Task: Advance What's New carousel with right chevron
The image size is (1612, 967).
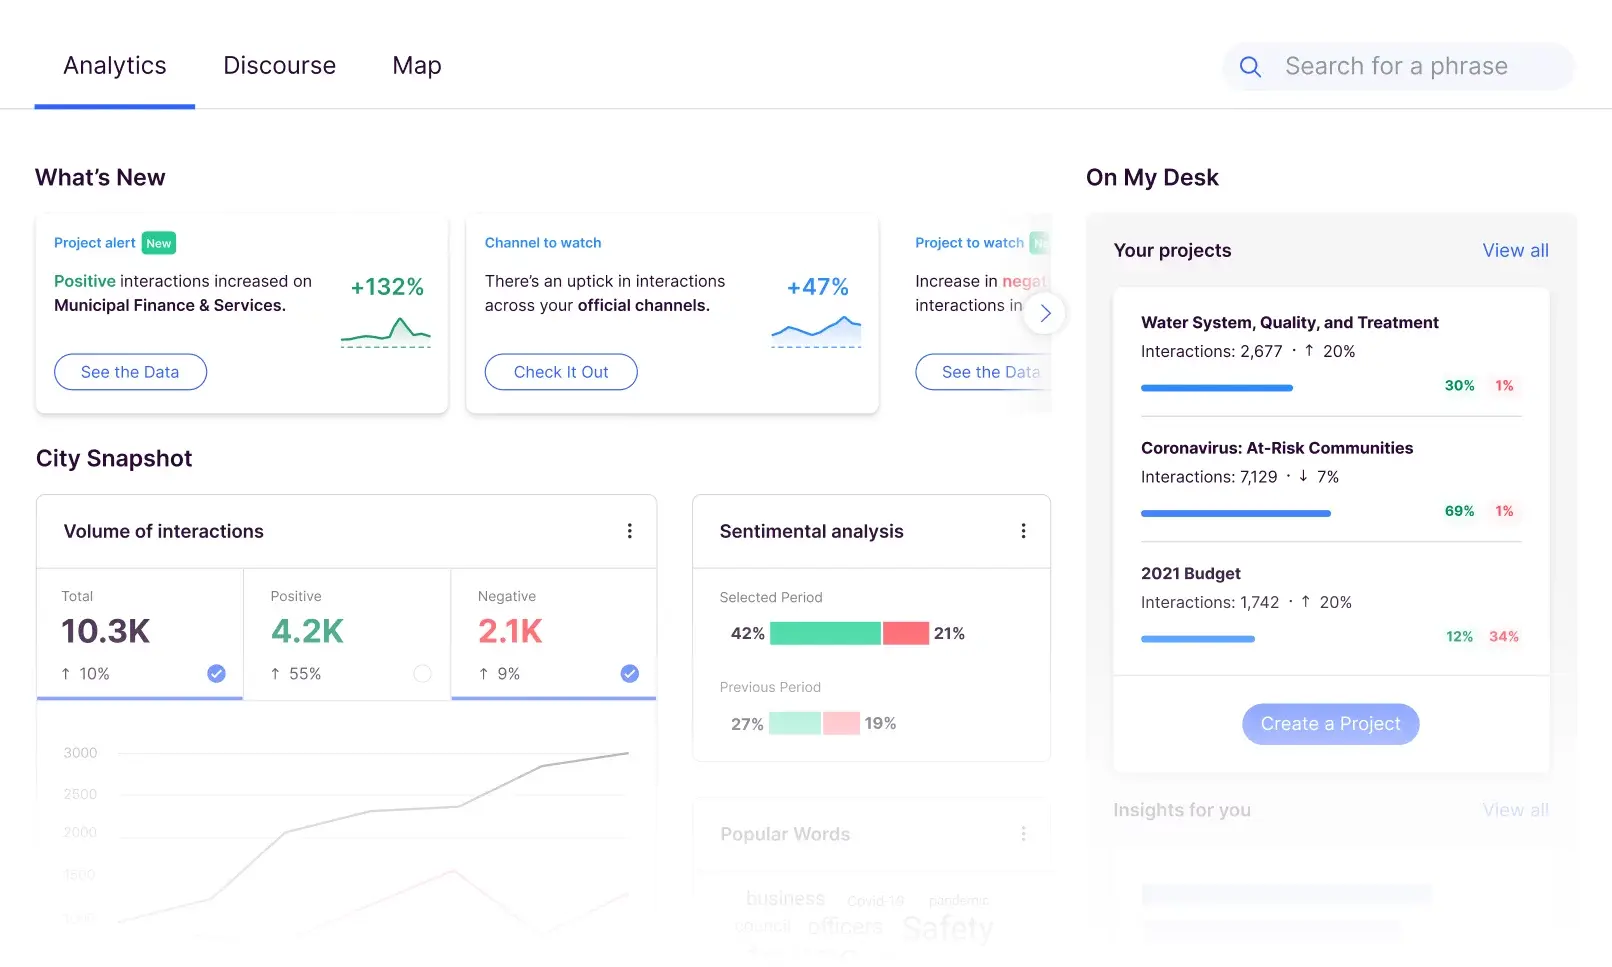Action: (1044, 313)
